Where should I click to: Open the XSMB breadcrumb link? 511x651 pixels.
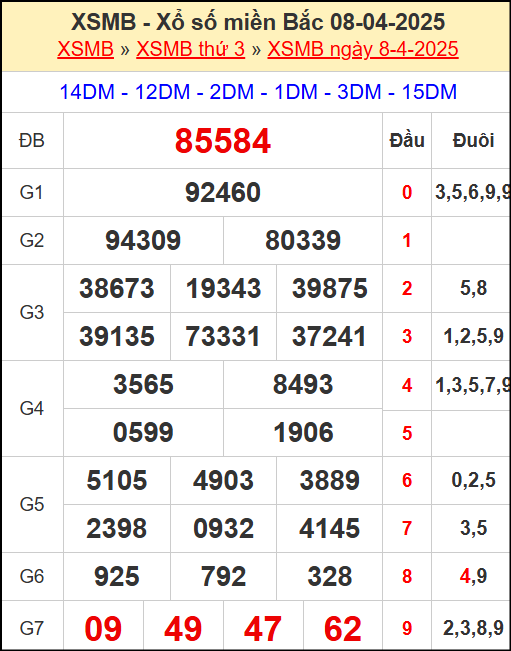(x=86, y=49)
